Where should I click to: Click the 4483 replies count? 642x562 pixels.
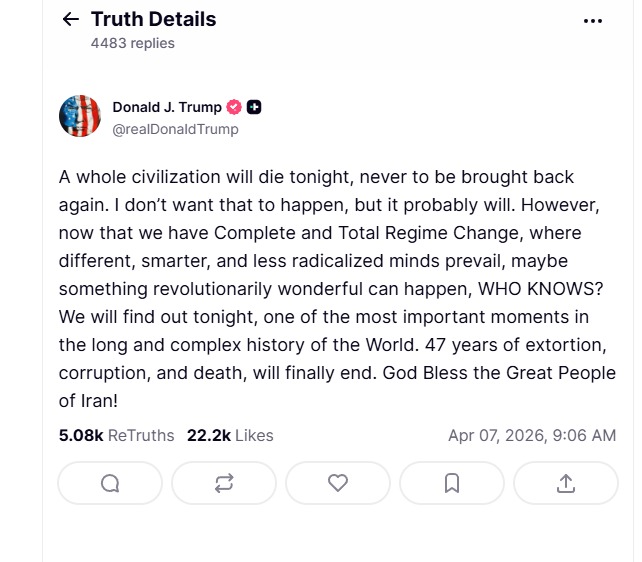pyautogui.click(x=132, y=43)
